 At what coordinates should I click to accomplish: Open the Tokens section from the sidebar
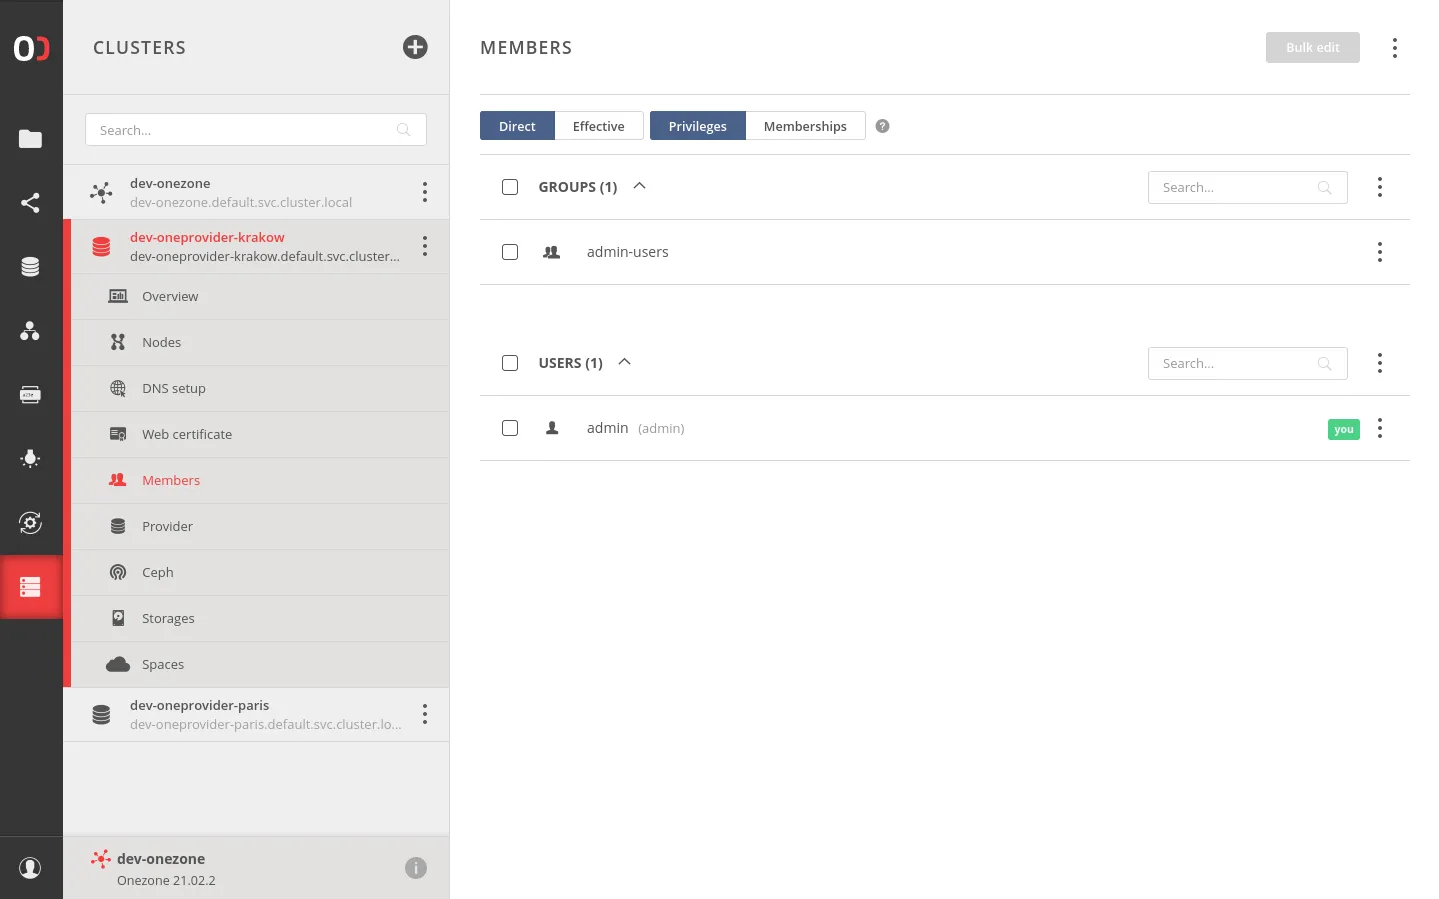pyautogui.click(x=32, y=394)
